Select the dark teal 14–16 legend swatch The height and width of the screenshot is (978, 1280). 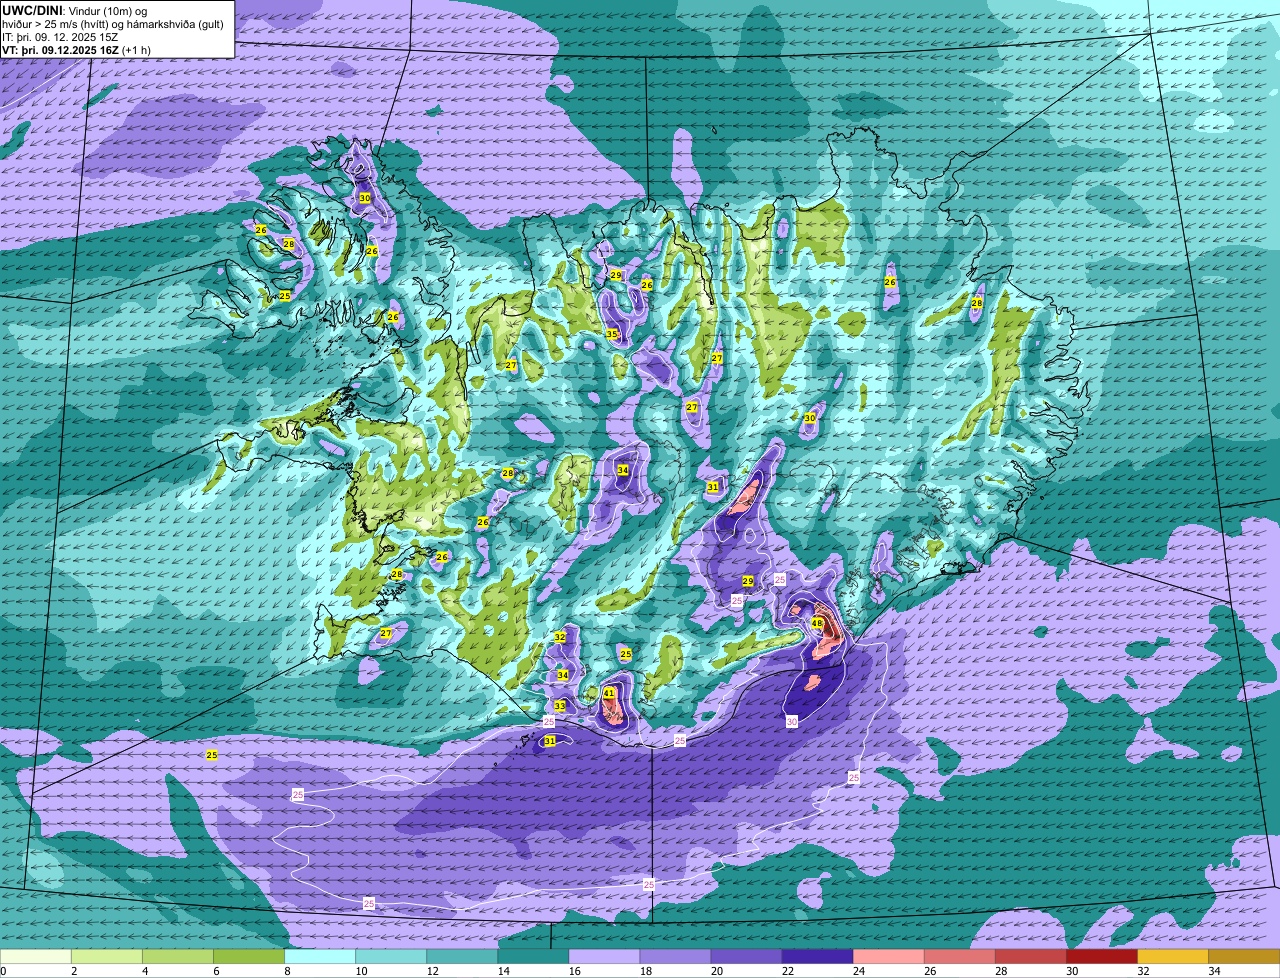pyautogui.click(x=533, y=957)
